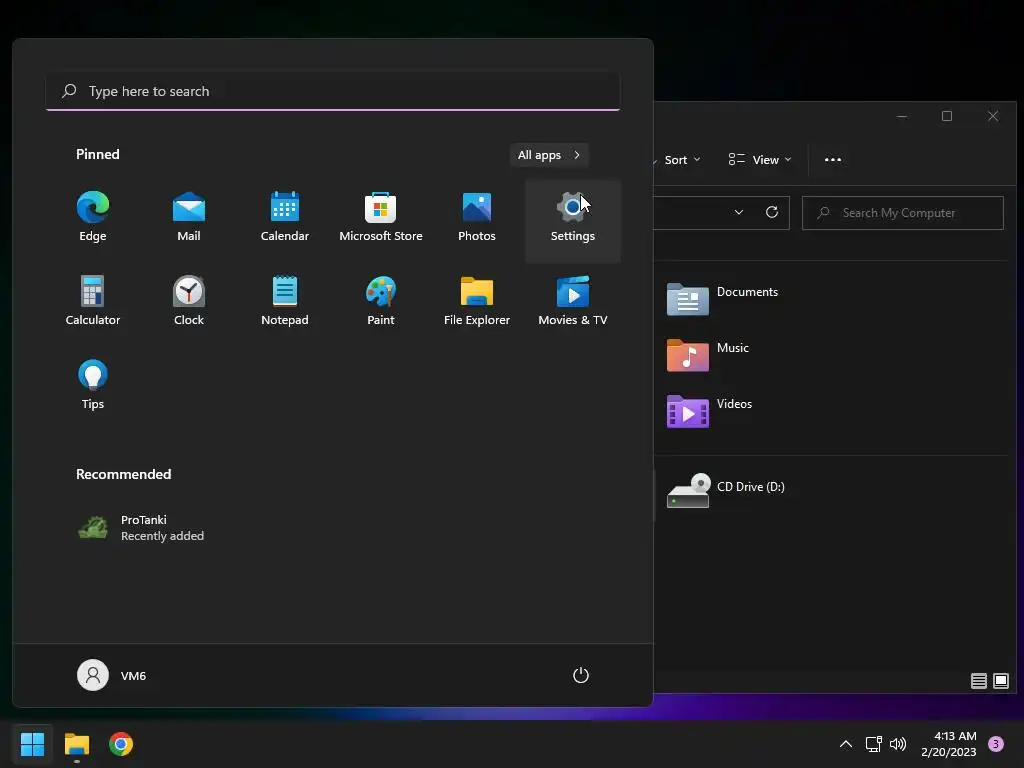This screenshot has width=1024, height=768.
Task: Show hidden system tray icons
Action: tap(846, 744)
